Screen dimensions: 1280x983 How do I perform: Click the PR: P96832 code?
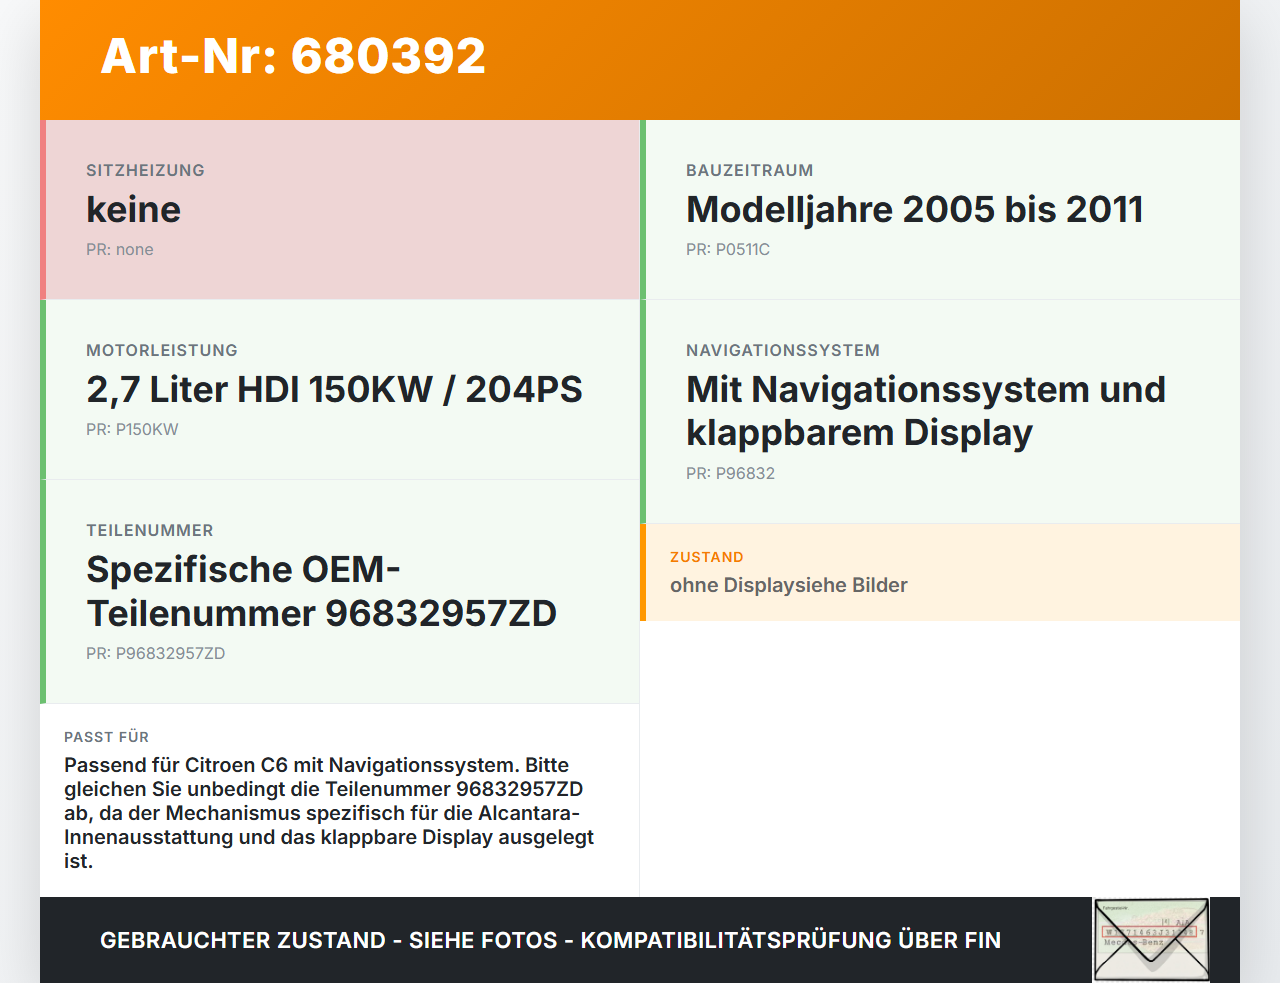coord(730,474)
